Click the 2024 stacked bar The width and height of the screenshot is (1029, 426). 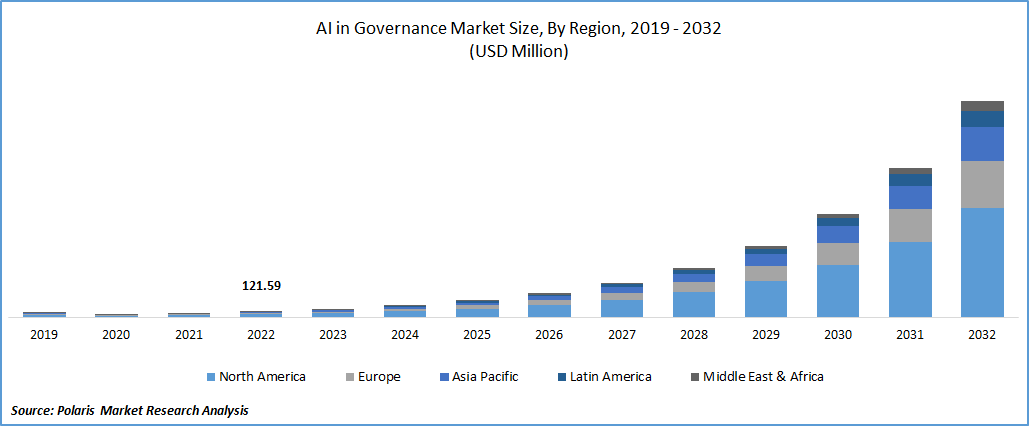[405, 311]
